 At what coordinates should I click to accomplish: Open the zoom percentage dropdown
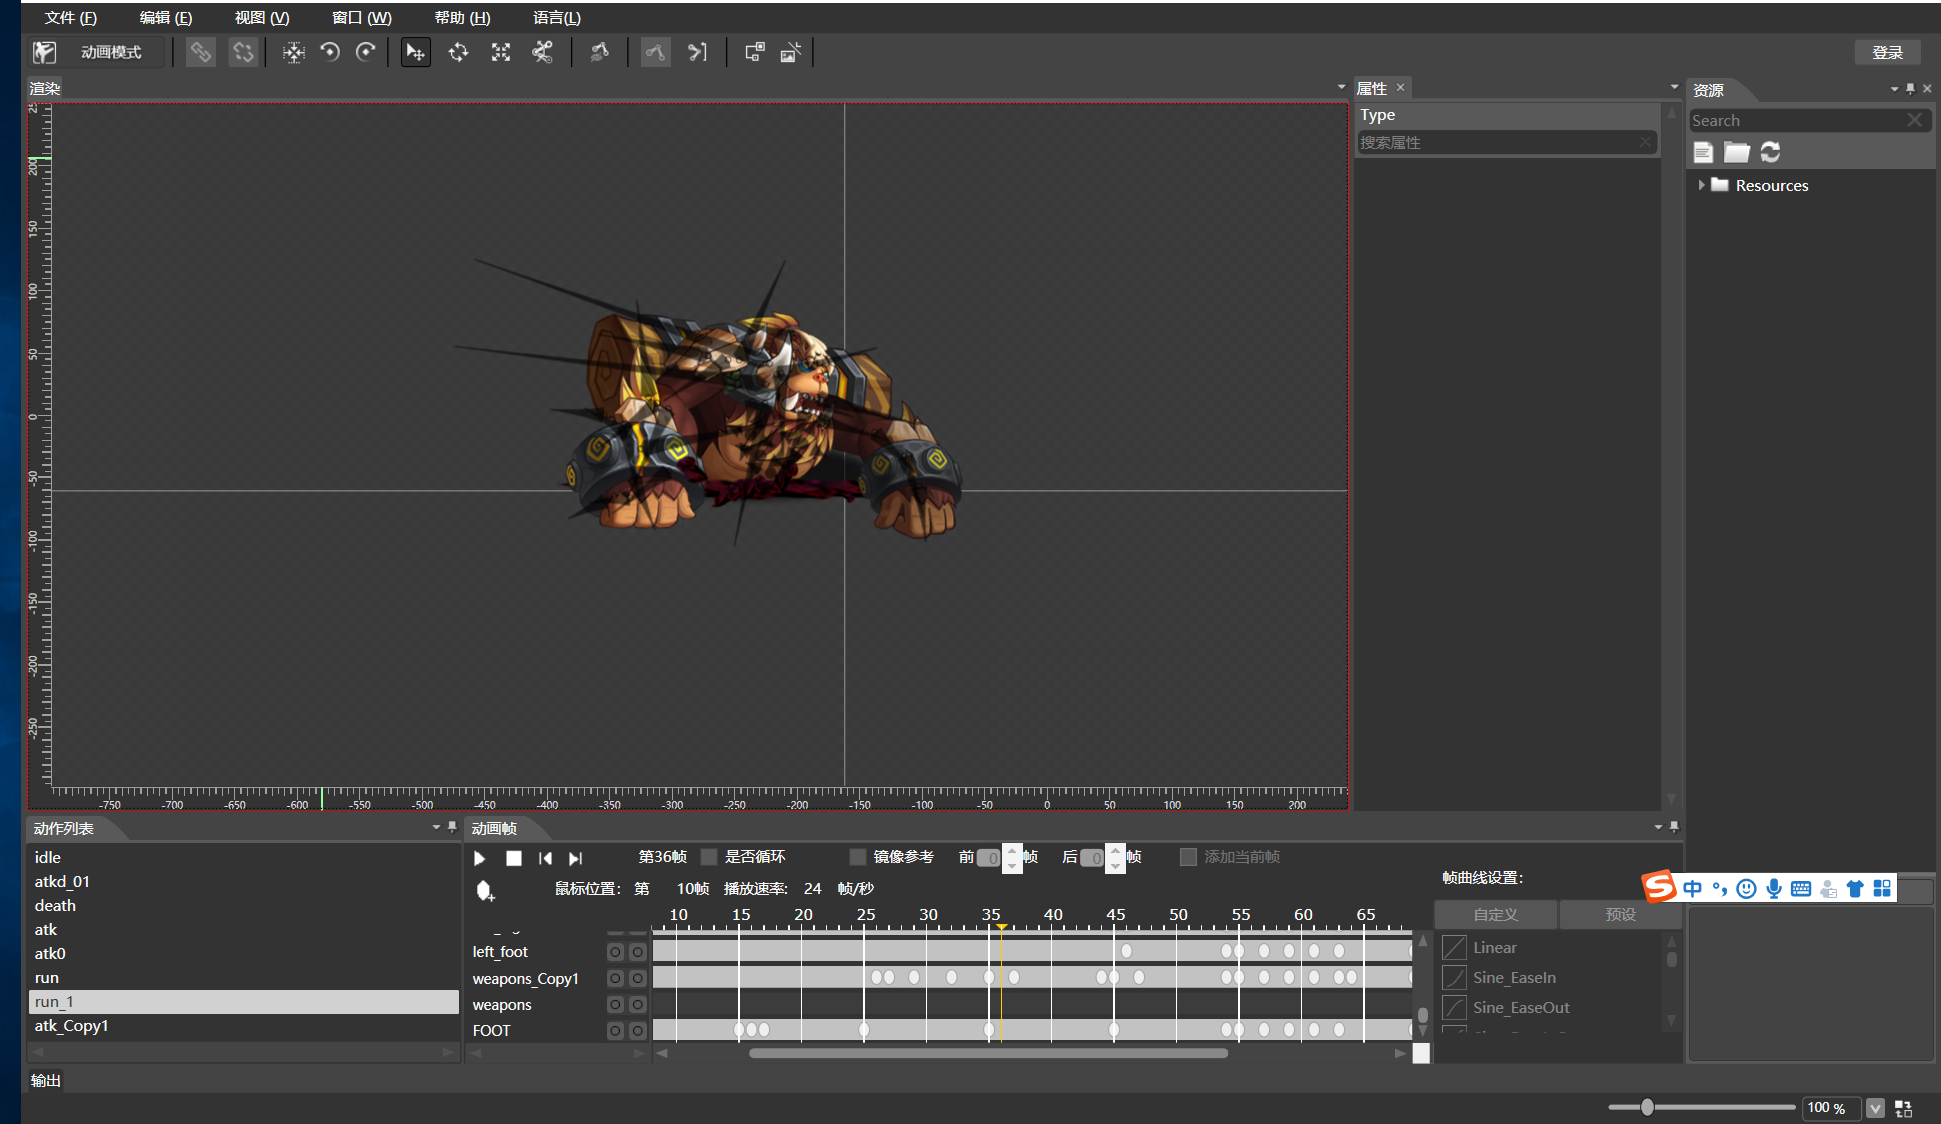[1875, 1108]
